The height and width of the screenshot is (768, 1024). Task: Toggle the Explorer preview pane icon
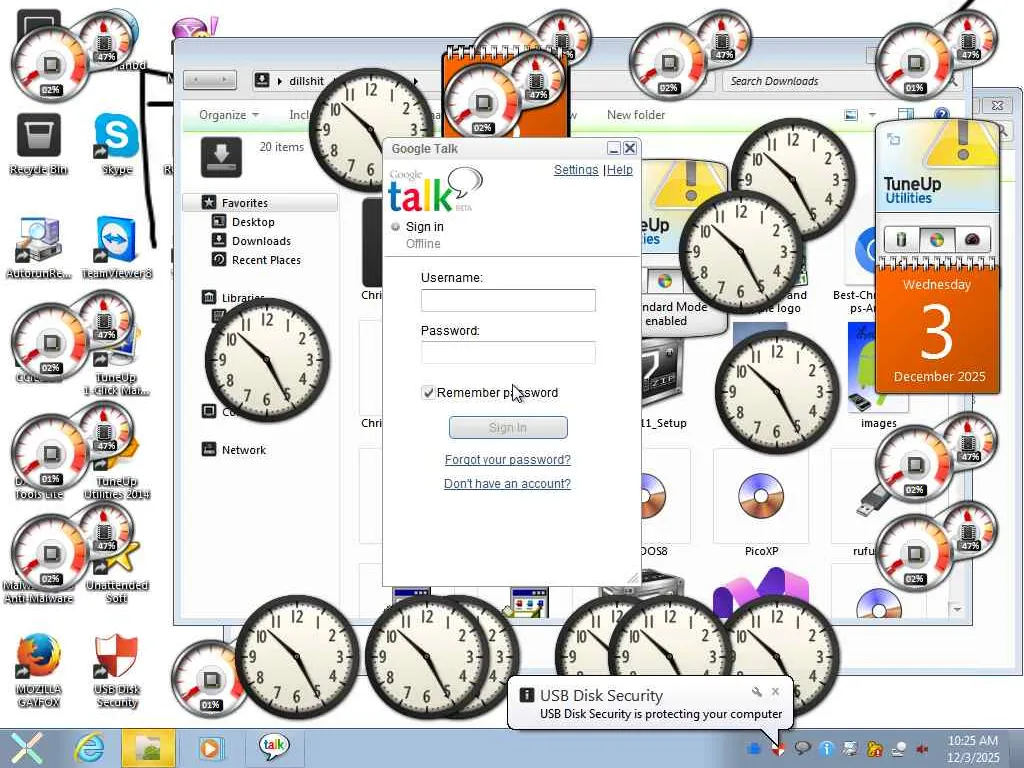point(906,115)
